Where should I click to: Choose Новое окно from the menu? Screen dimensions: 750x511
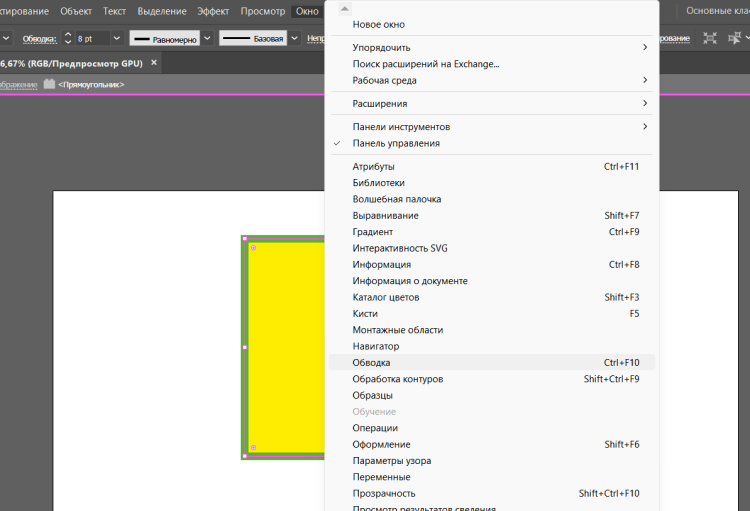(x=492, y=24)
